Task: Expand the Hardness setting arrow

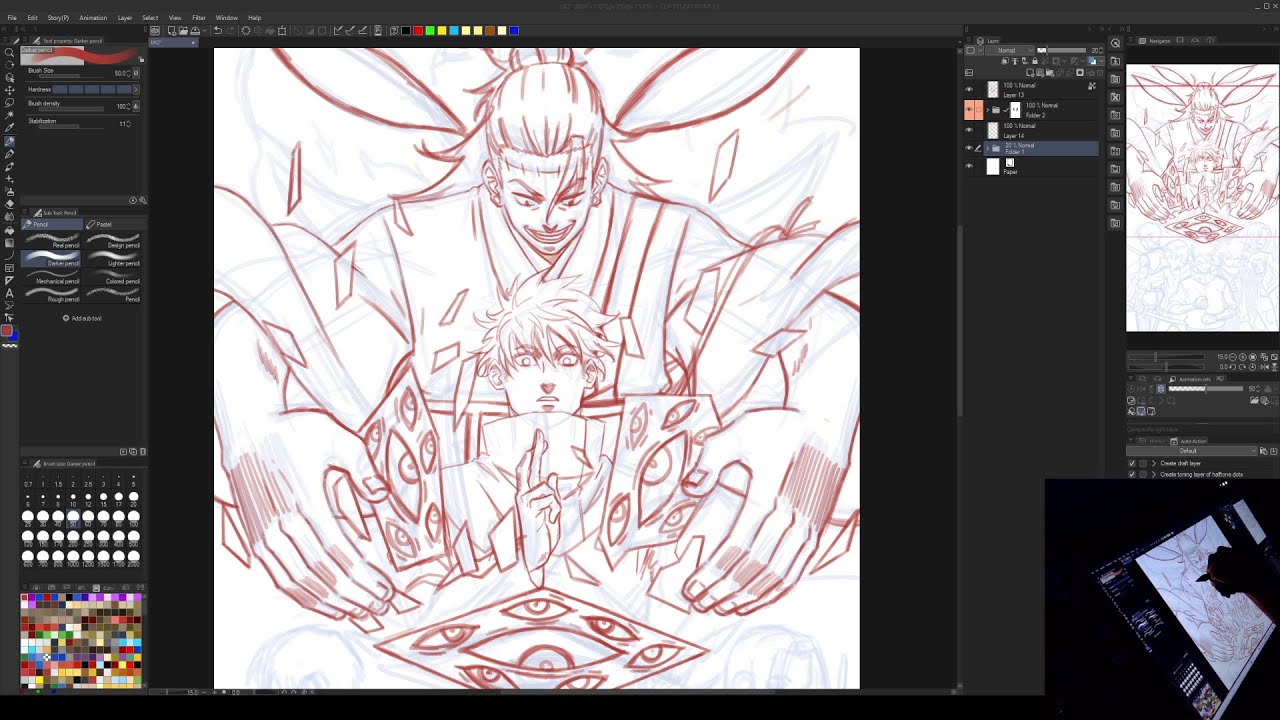Action: click(x=136, y=89)
